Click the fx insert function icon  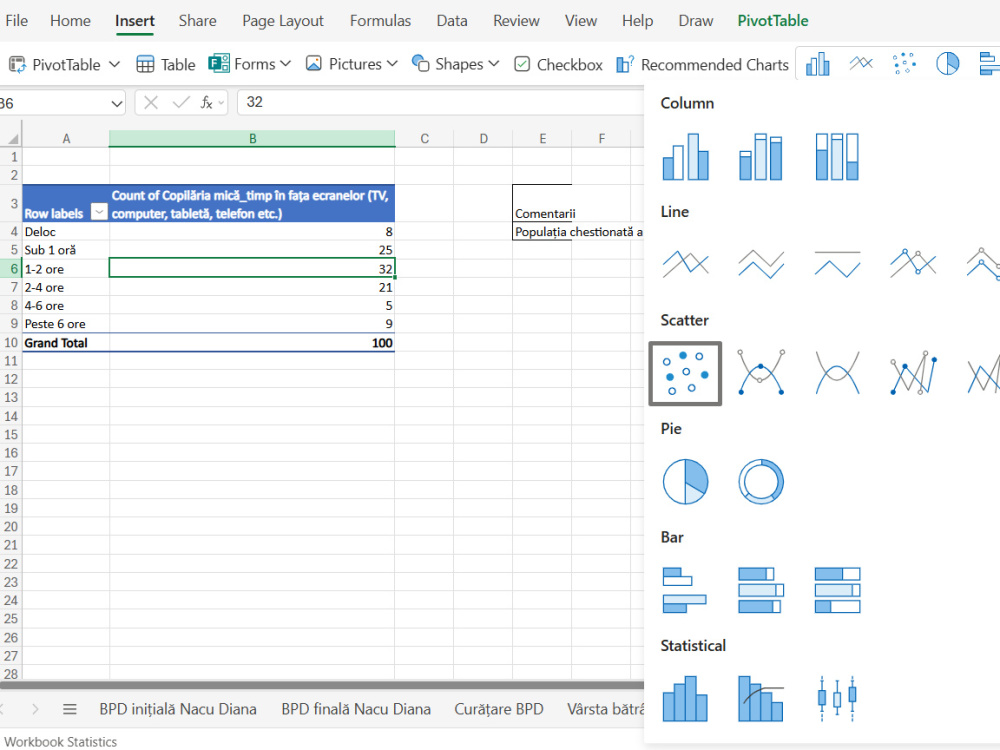coord(206,103)
